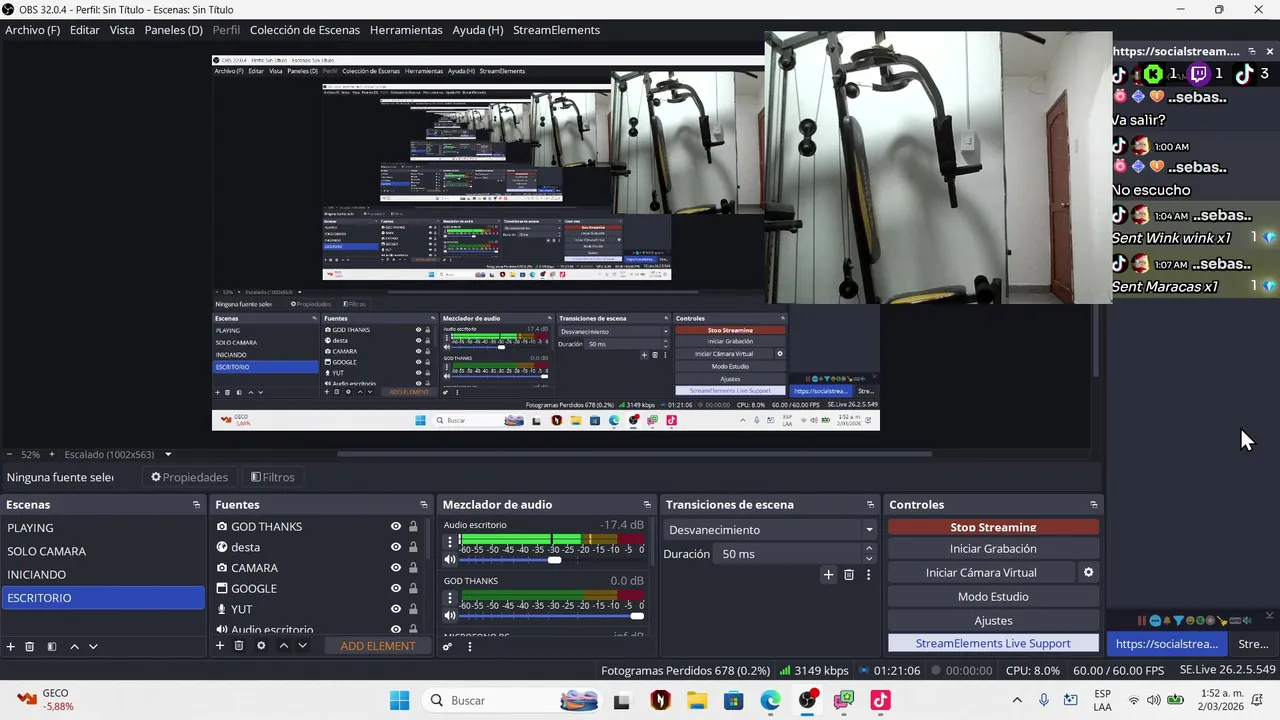The height and width of the screenshot is (720, 1280).
Task: Move source down in Fuentes toolbar
Action: tap(302, 646)
